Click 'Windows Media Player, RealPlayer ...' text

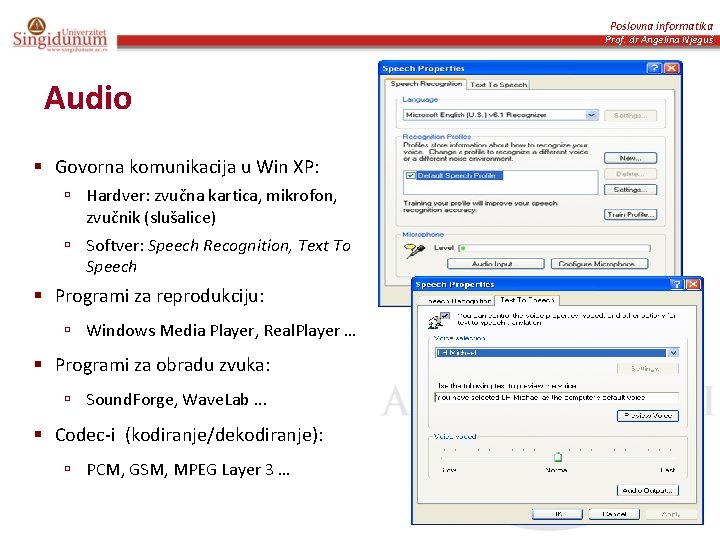tap(221, 331)
